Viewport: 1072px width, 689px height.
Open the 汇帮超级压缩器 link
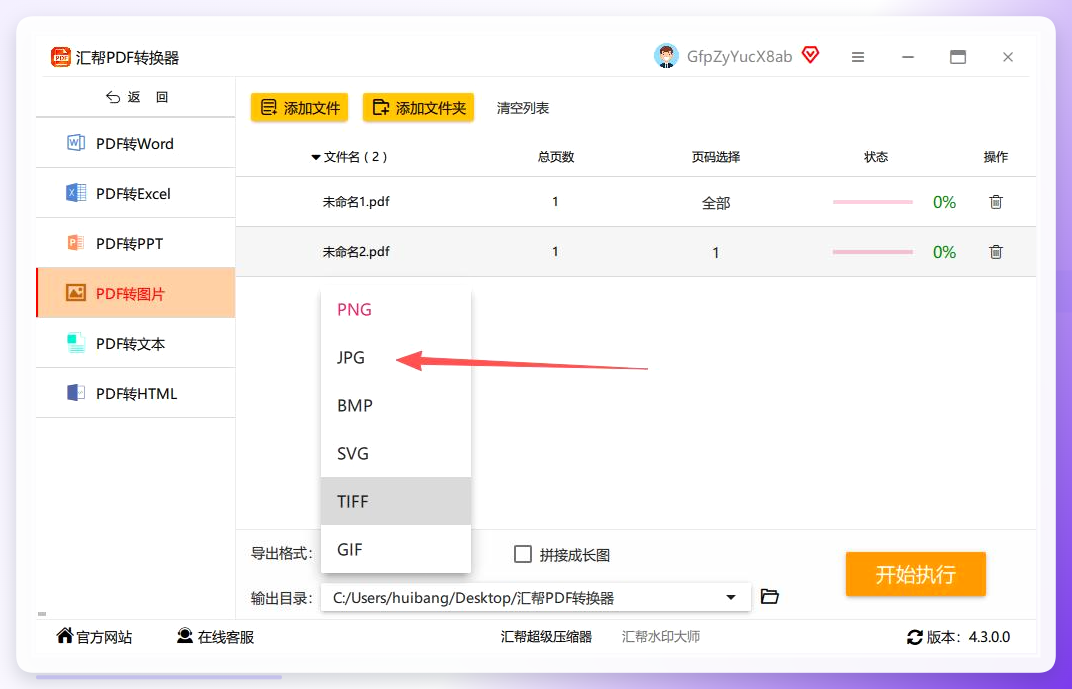coord(546,636)
